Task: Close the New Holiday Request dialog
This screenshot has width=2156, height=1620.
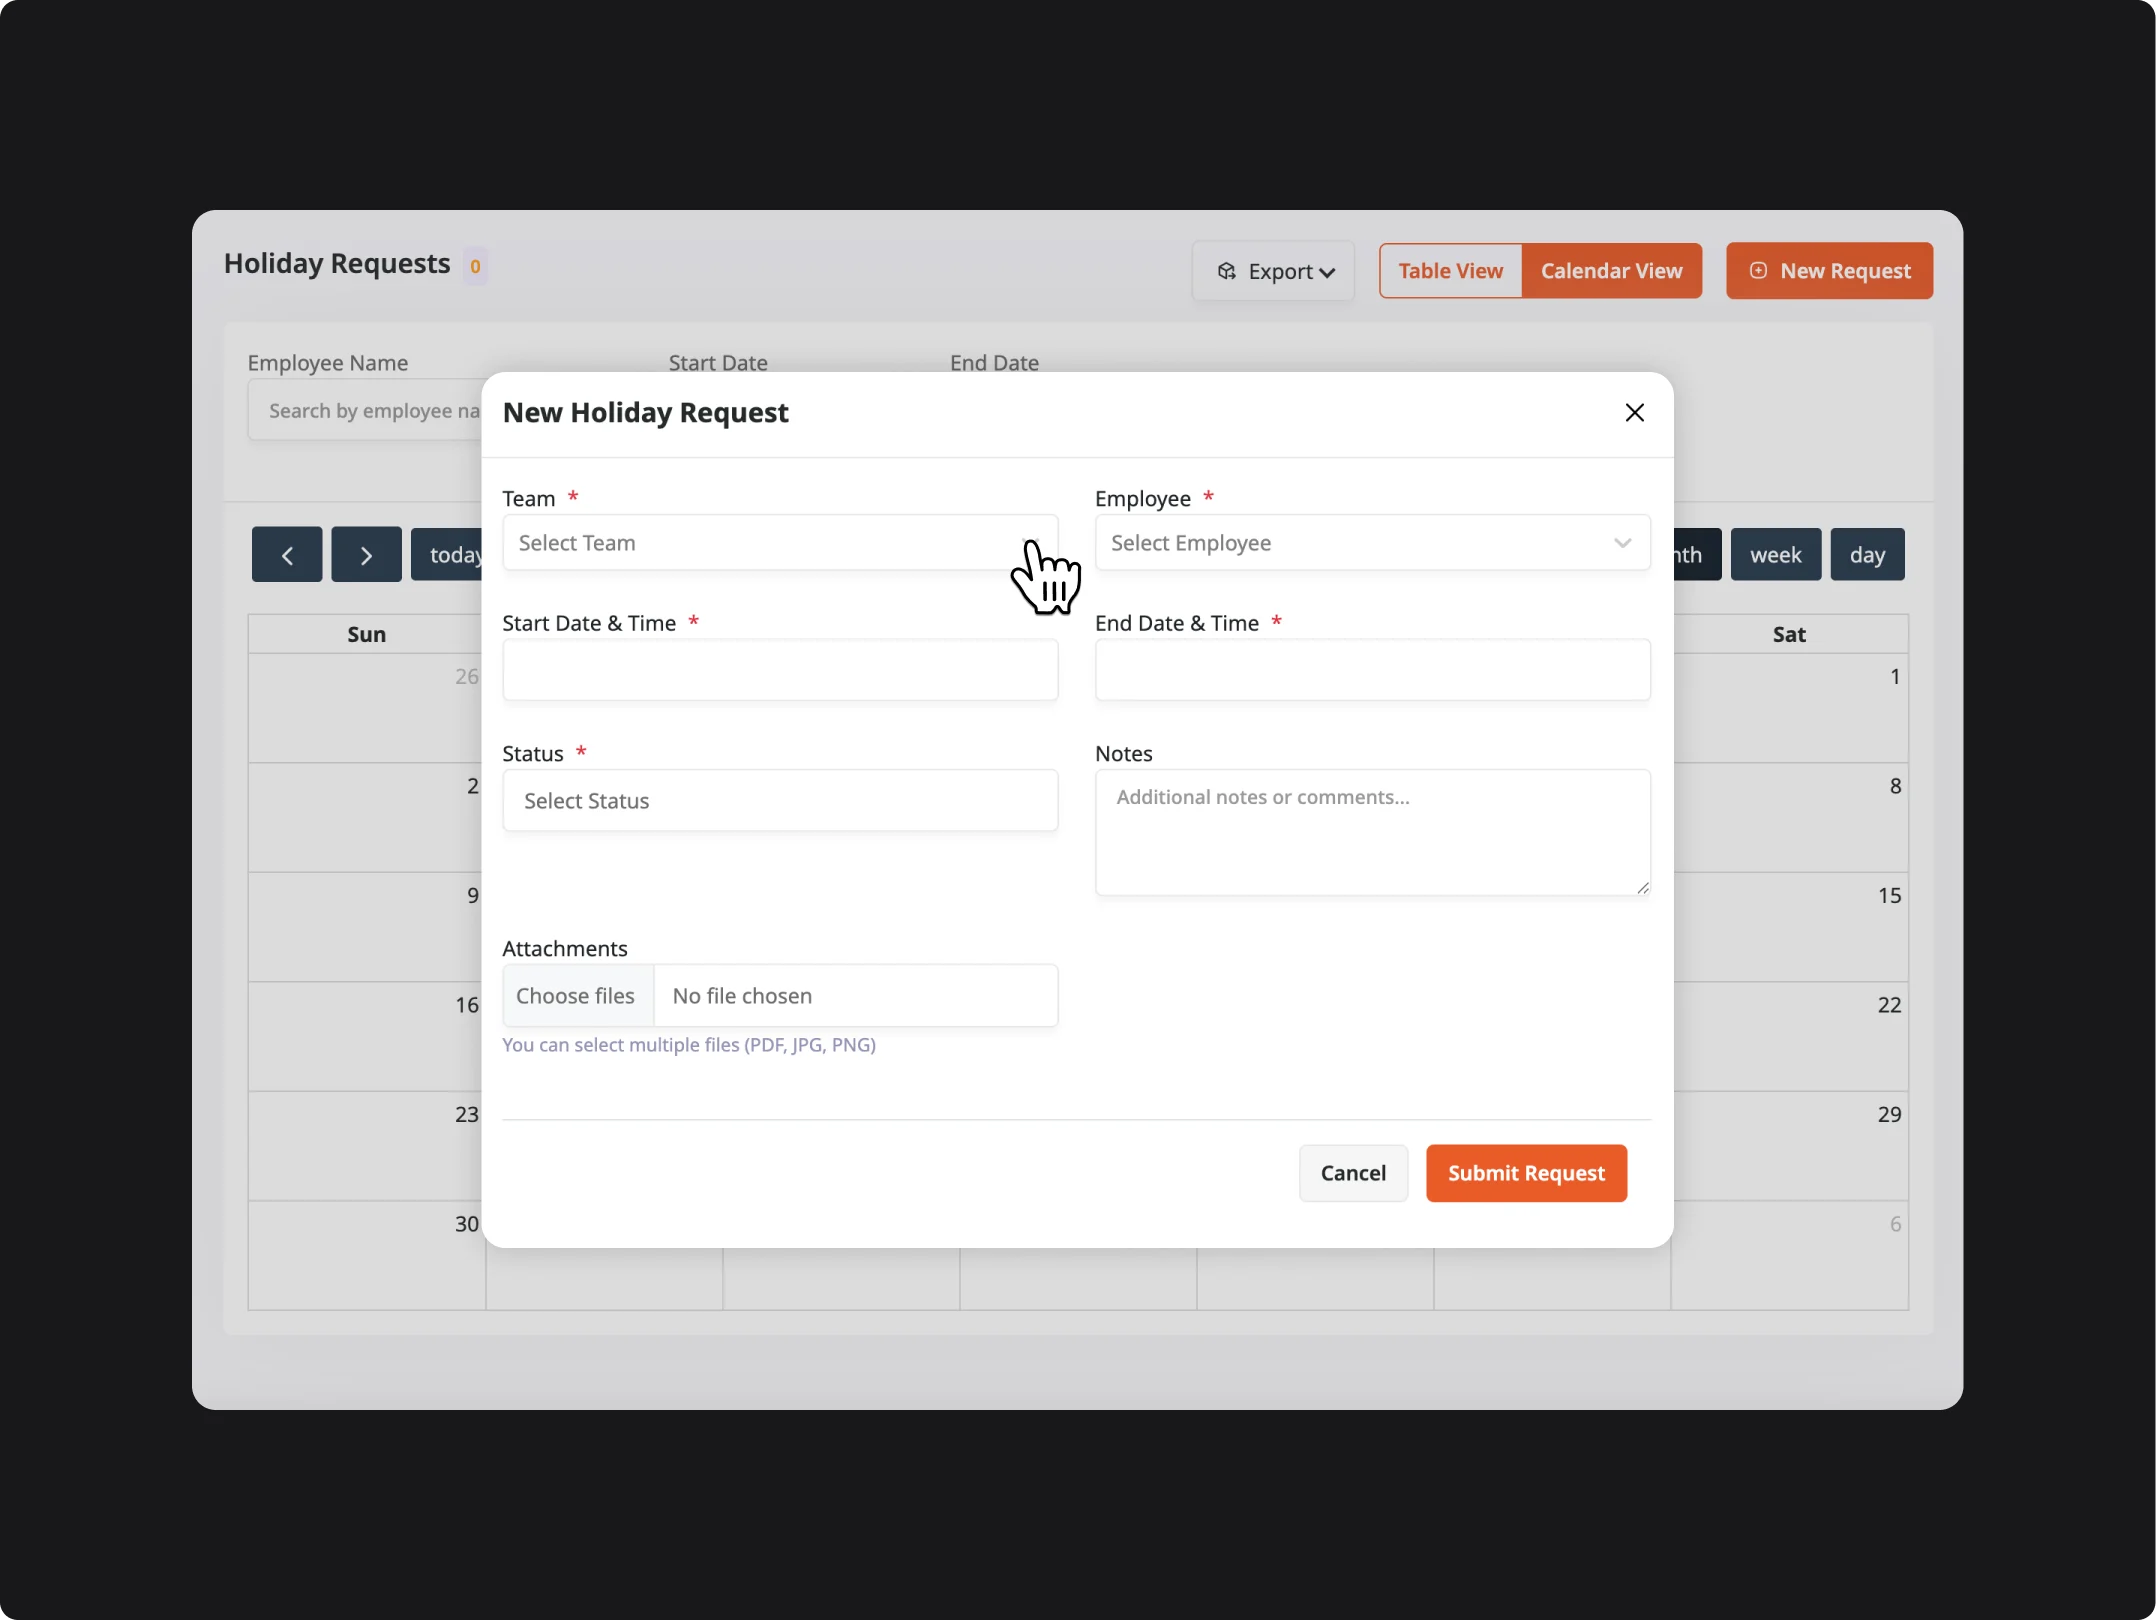Action: [x=1634, y=412]
